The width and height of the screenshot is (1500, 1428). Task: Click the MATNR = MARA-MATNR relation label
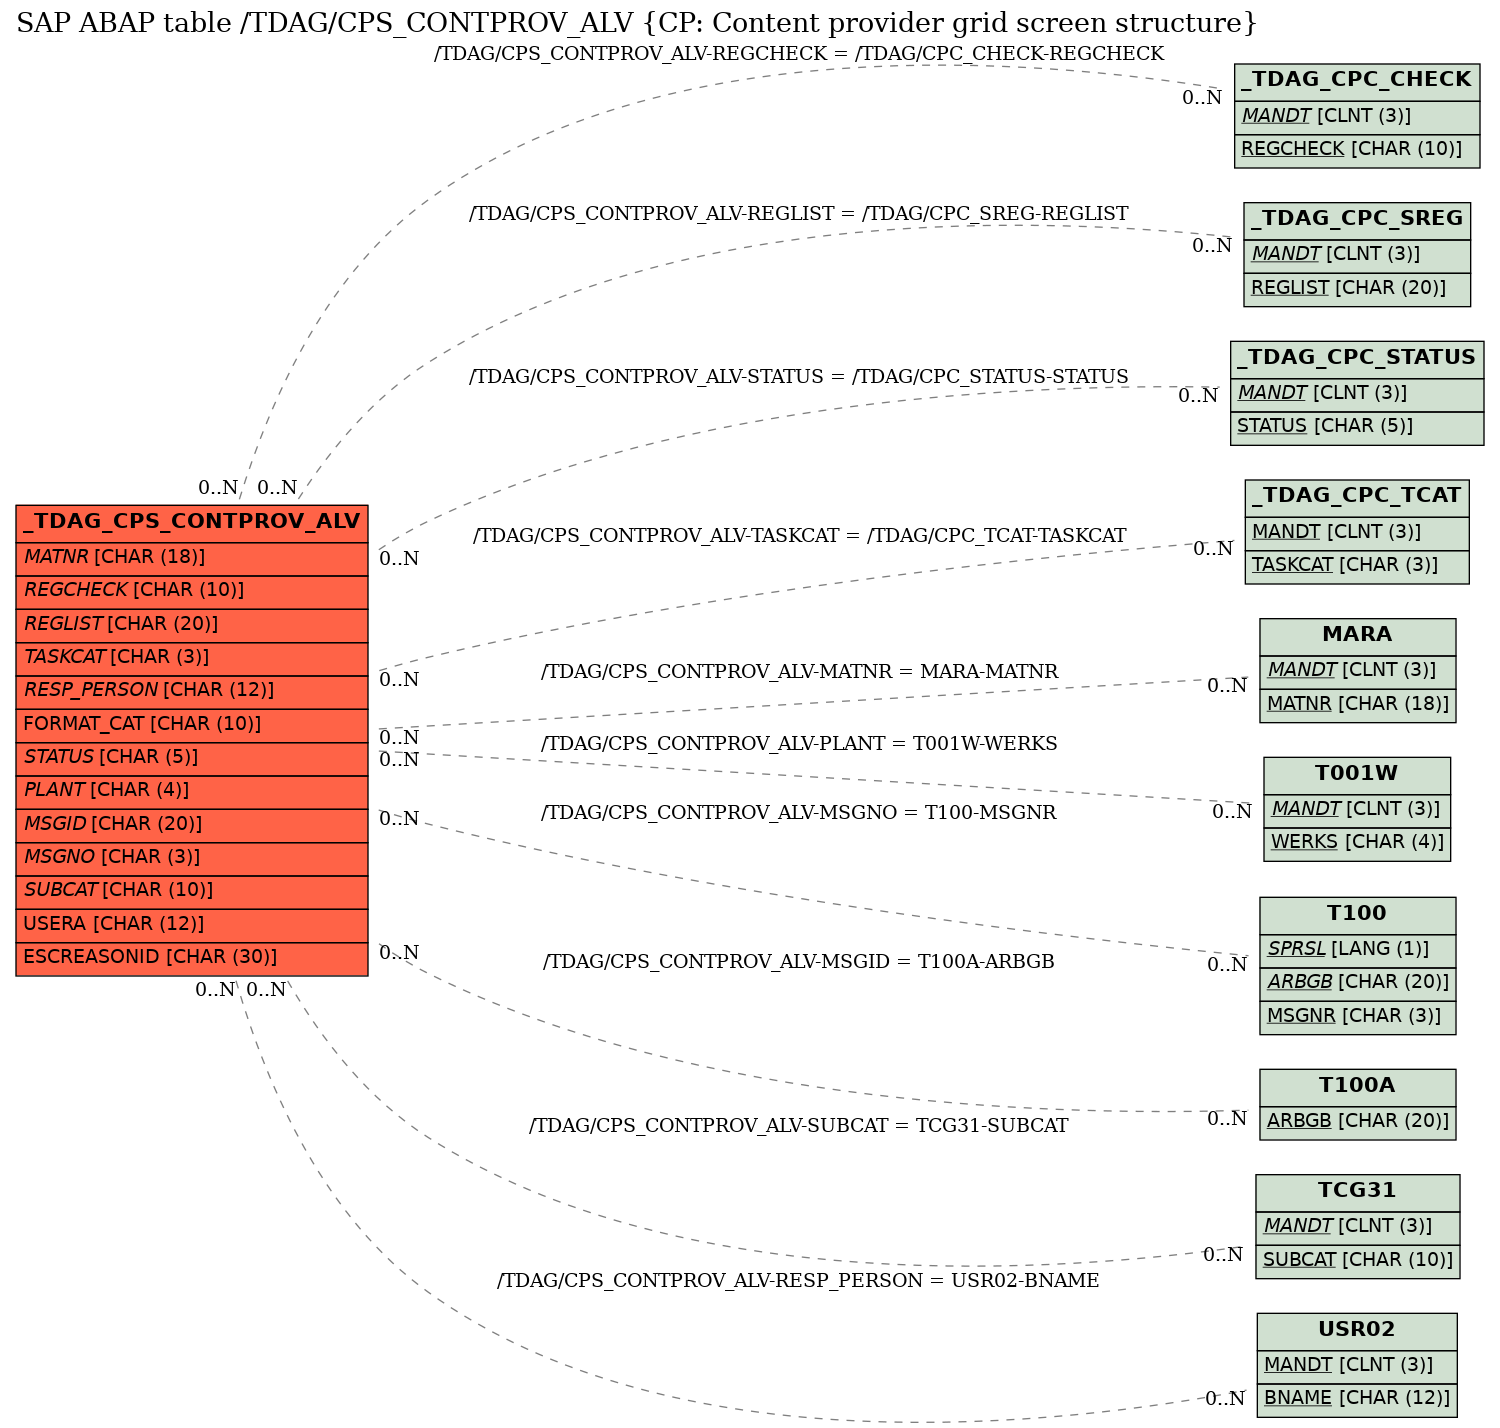tap(799, 672)
